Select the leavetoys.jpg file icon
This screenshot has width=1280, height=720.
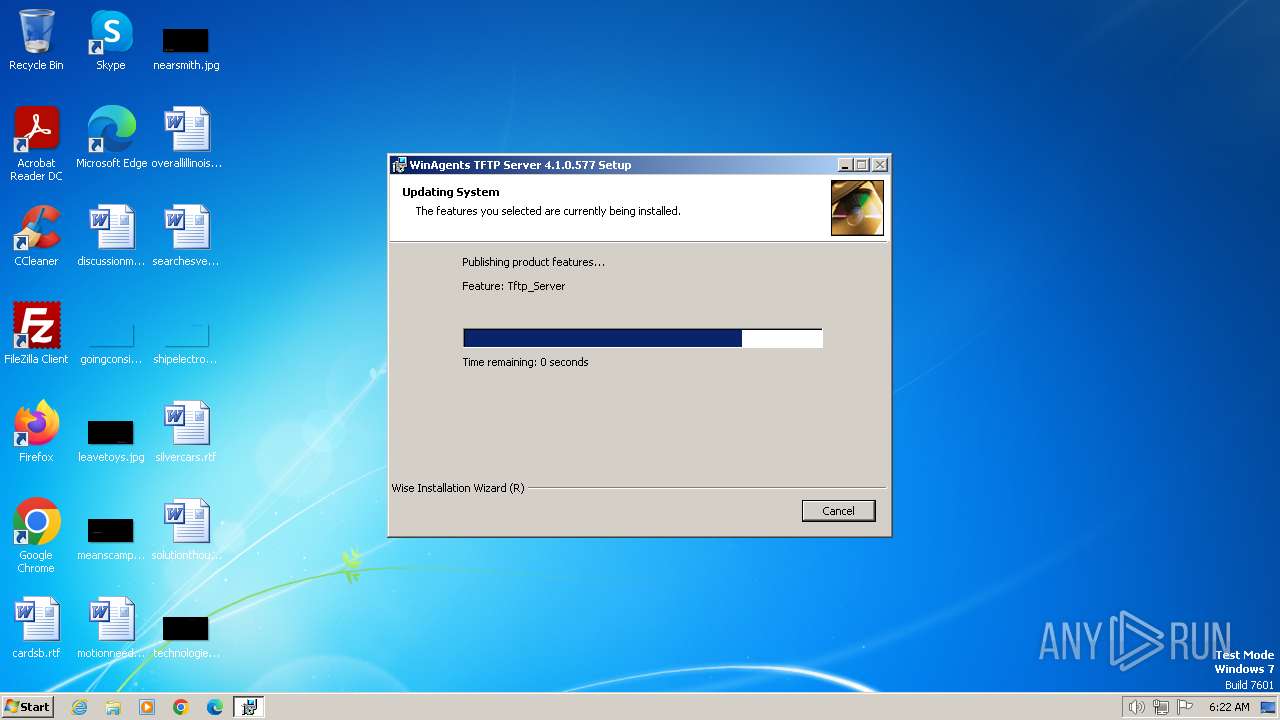111,440
